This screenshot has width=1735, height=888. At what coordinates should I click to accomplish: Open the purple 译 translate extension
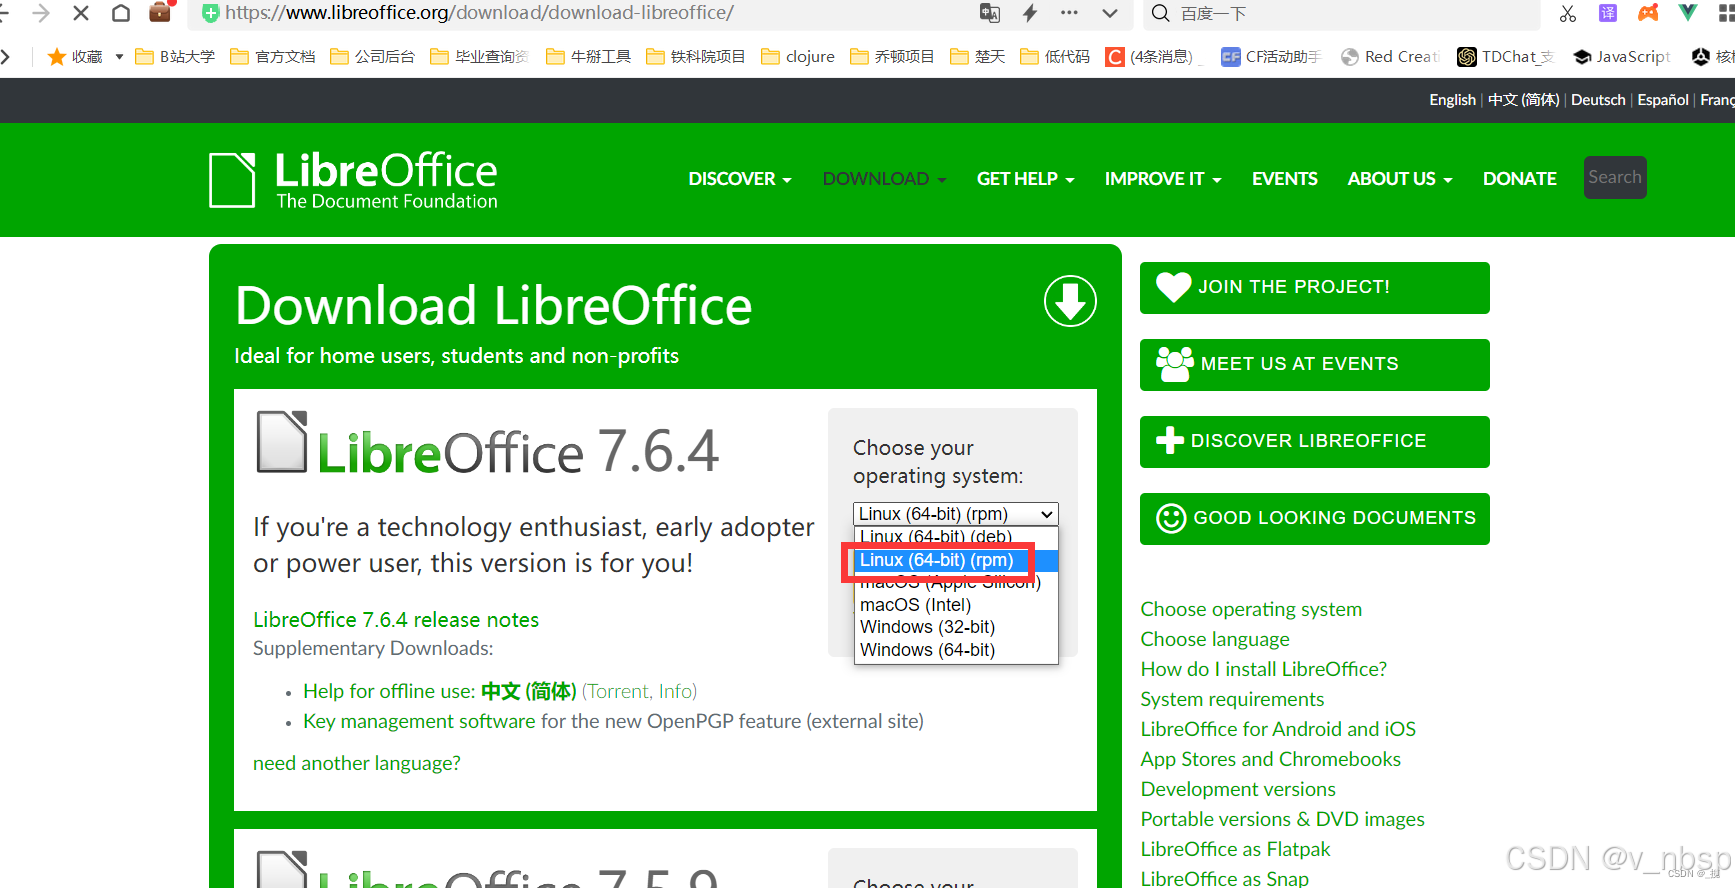[x=1608, y=13]
